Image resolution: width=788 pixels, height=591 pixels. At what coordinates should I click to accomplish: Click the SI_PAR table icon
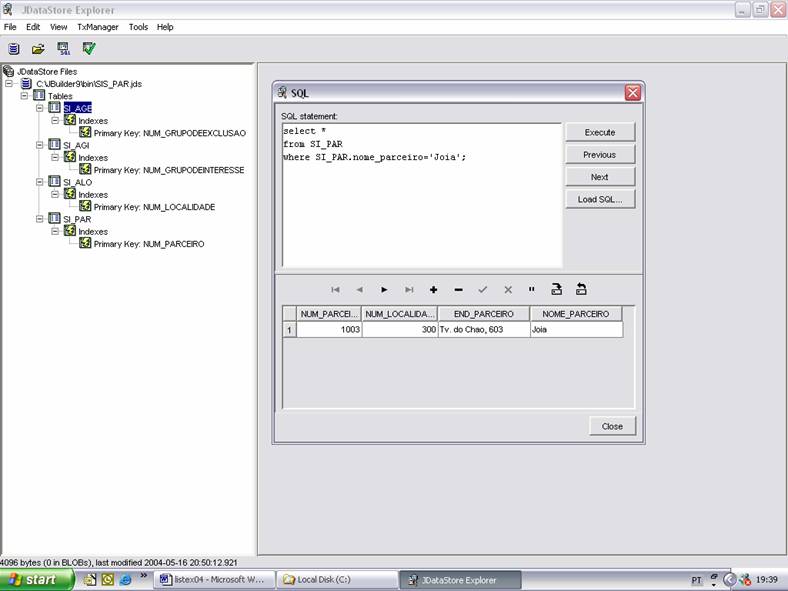54,219
